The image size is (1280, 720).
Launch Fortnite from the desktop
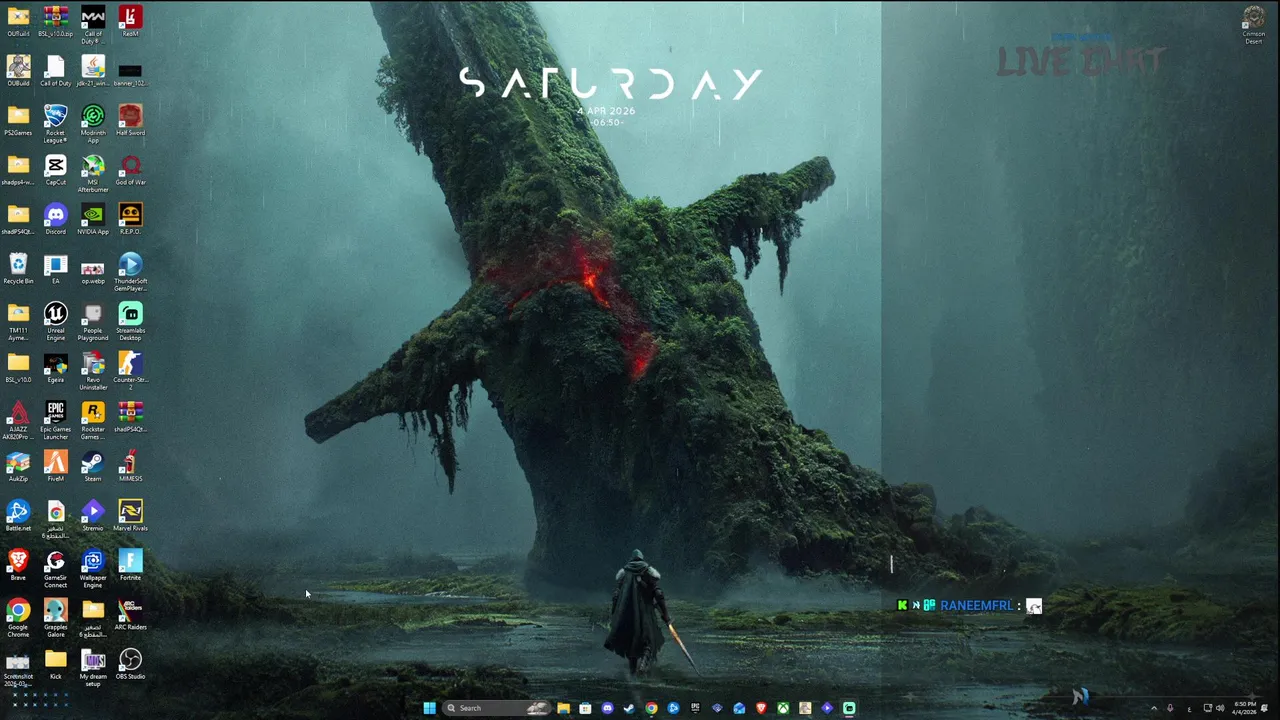tap(130, 566)
